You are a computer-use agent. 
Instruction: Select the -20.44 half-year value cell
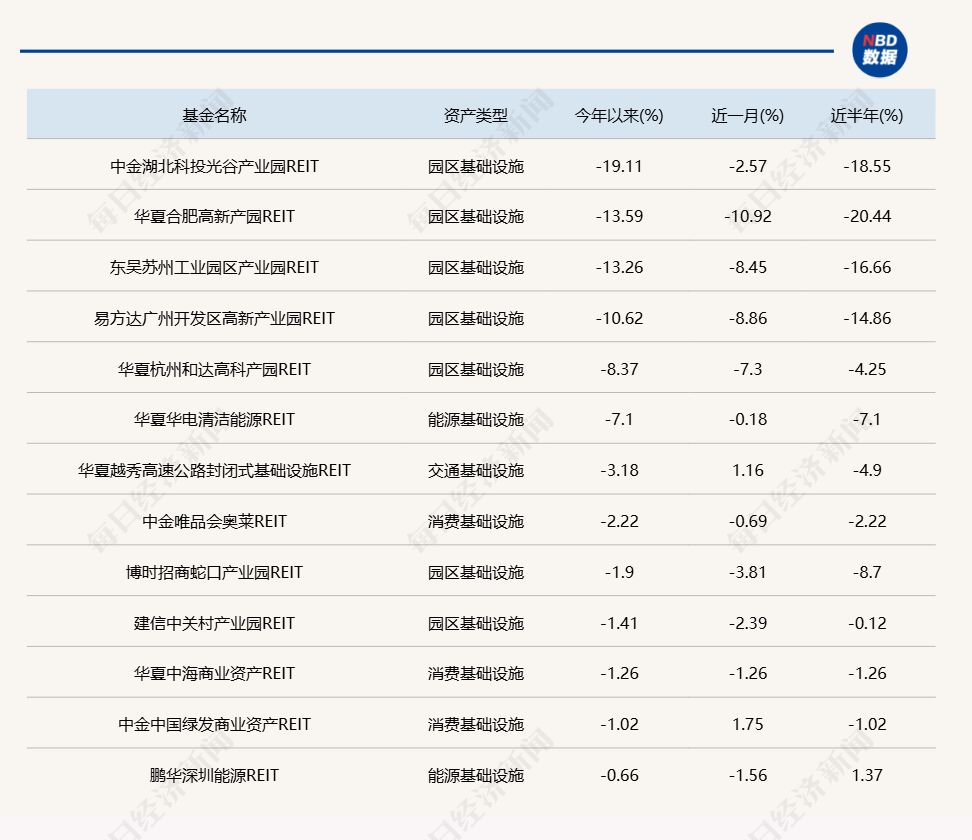click(866, 216)
